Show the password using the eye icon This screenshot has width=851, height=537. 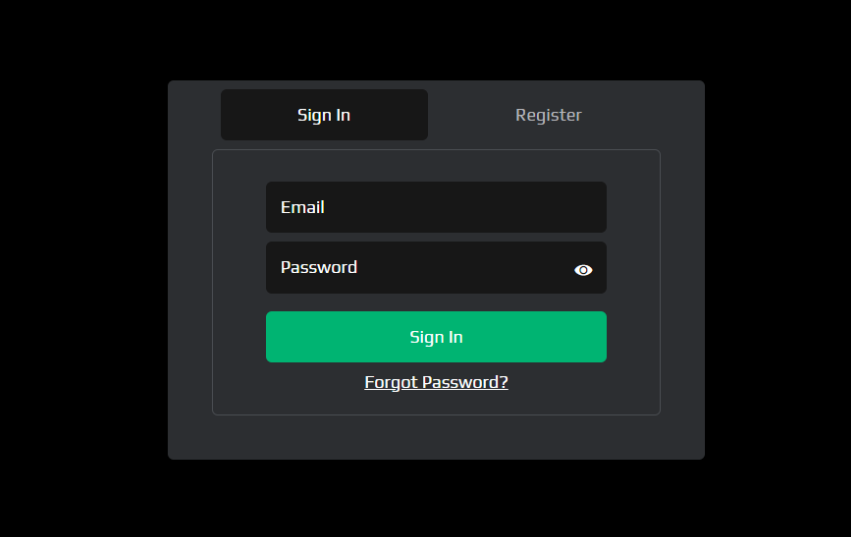coord(583,270)
